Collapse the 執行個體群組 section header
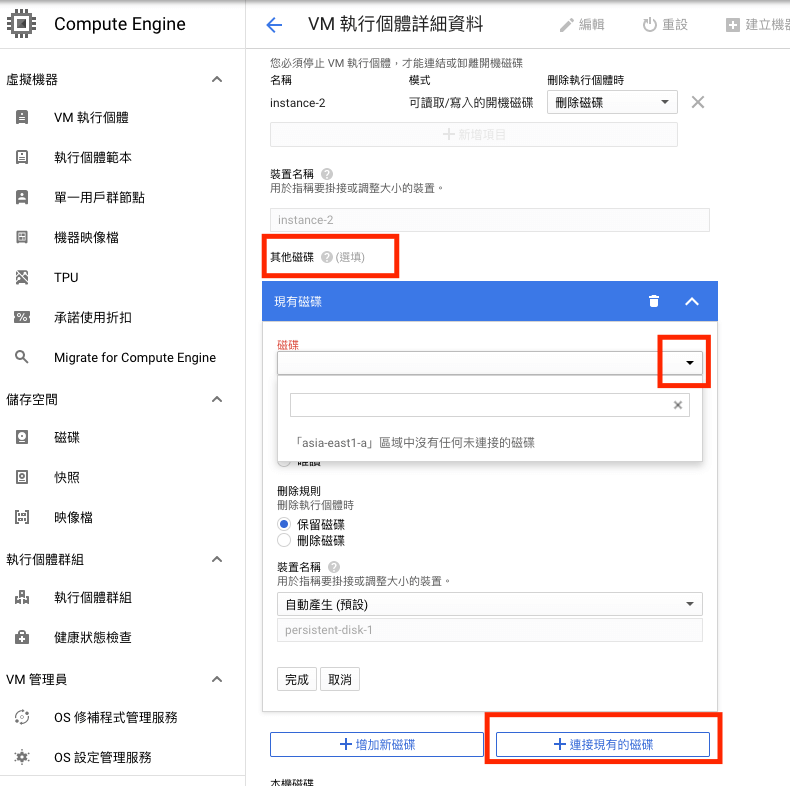The height and width of the screenshot is (786, 790). point(217,559)
